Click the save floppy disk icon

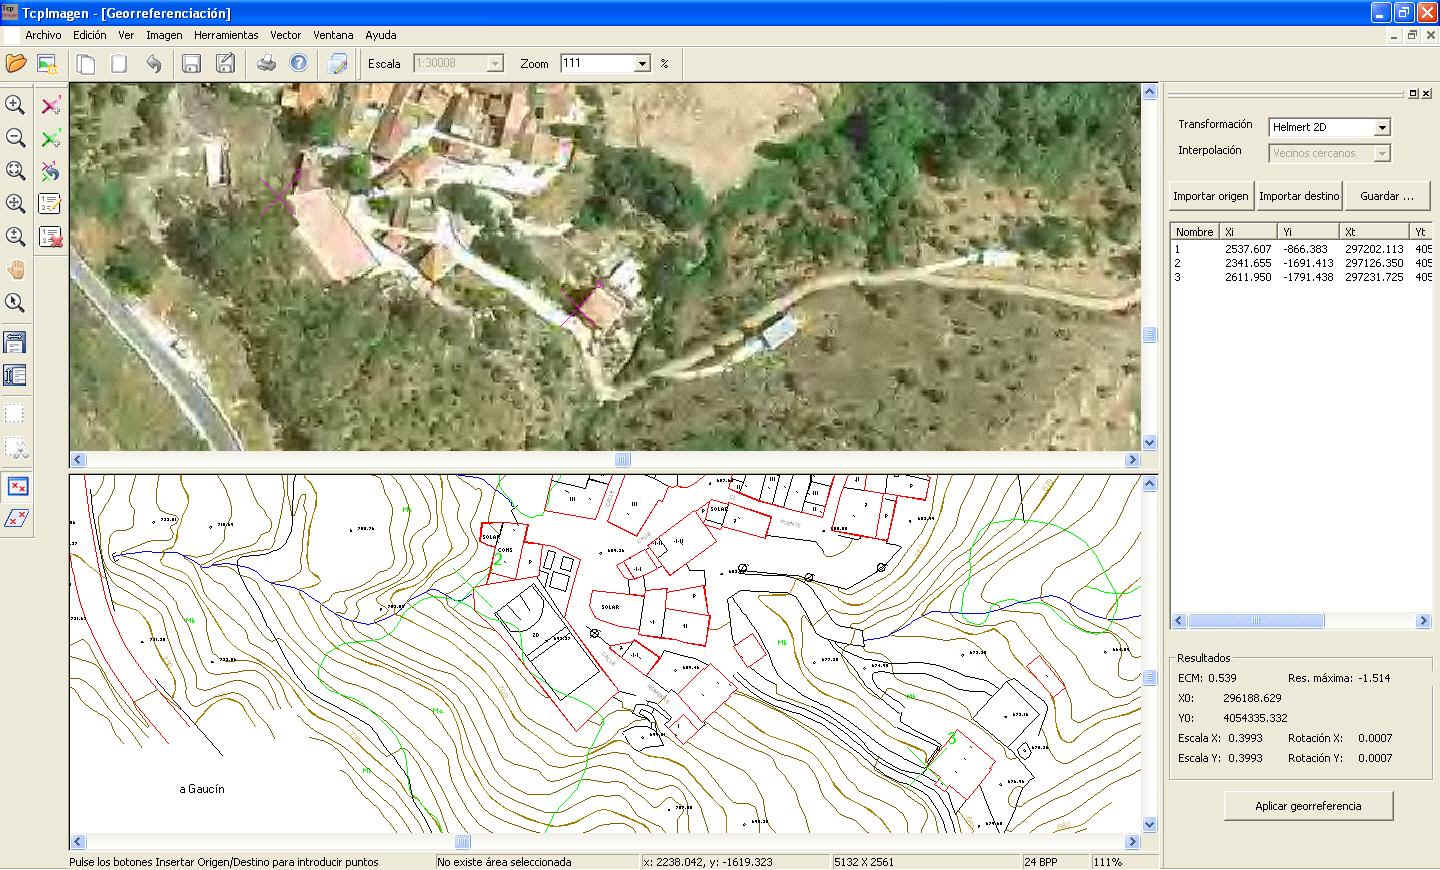coord(191,64)
